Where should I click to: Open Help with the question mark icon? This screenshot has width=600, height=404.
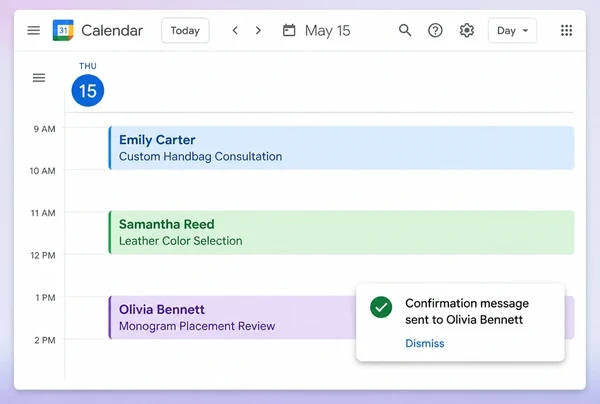[x=435, y=30]
